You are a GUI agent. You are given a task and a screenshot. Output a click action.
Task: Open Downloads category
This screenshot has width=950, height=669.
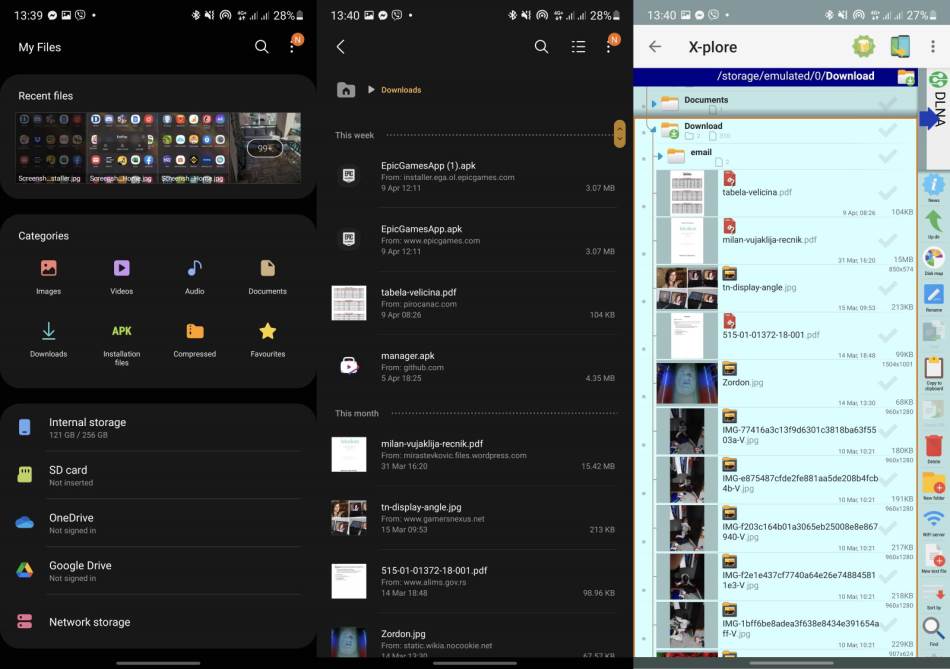(48, 340)
